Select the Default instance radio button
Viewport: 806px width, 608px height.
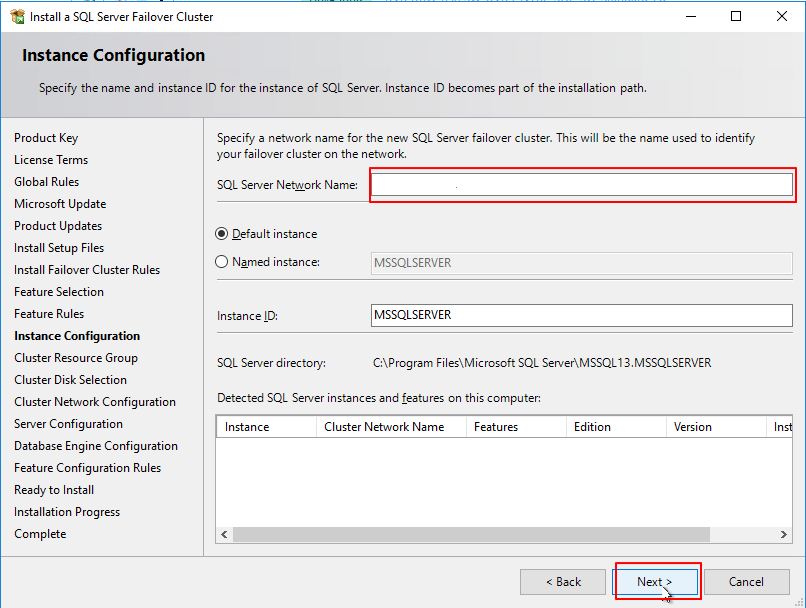click(222, 234)
